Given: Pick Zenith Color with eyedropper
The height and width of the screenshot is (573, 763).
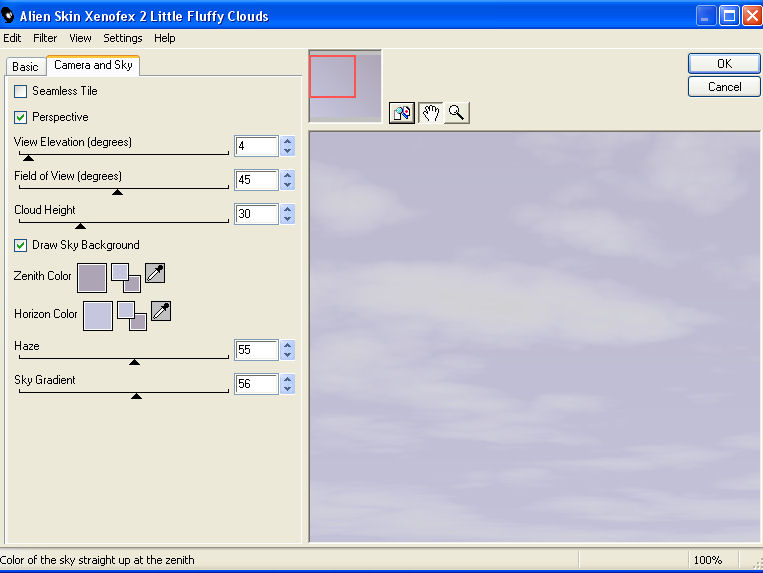Looking at the screenshot, I should (155, 273).
